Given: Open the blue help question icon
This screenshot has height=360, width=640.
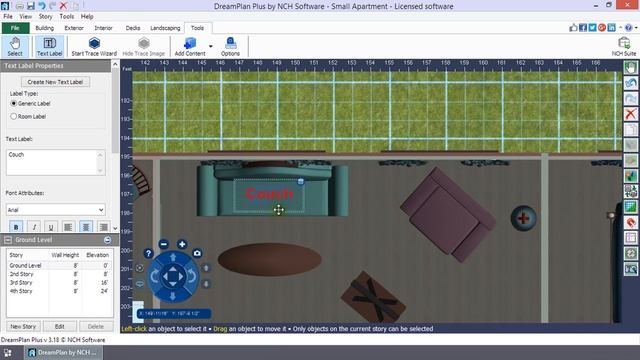Looking at the screenshot, I should click(x=629, y=28).
